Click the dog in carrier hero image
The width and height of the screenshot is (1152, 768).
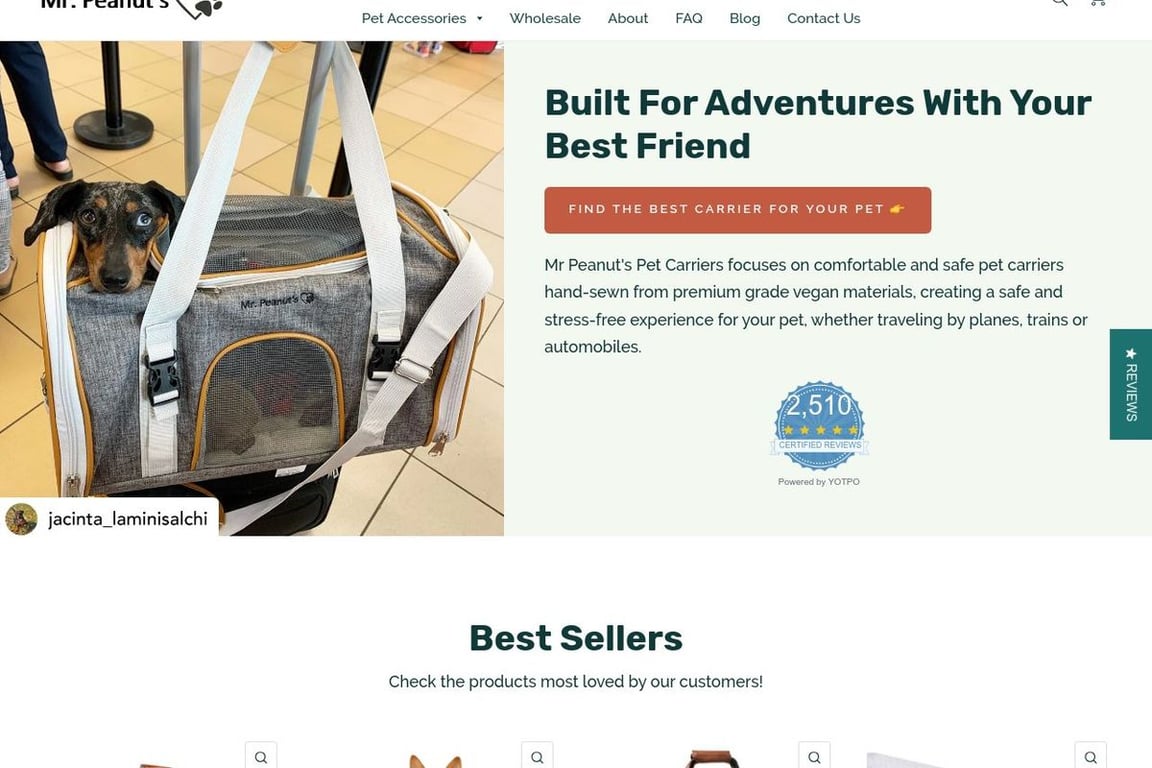[x=252, y=288]
